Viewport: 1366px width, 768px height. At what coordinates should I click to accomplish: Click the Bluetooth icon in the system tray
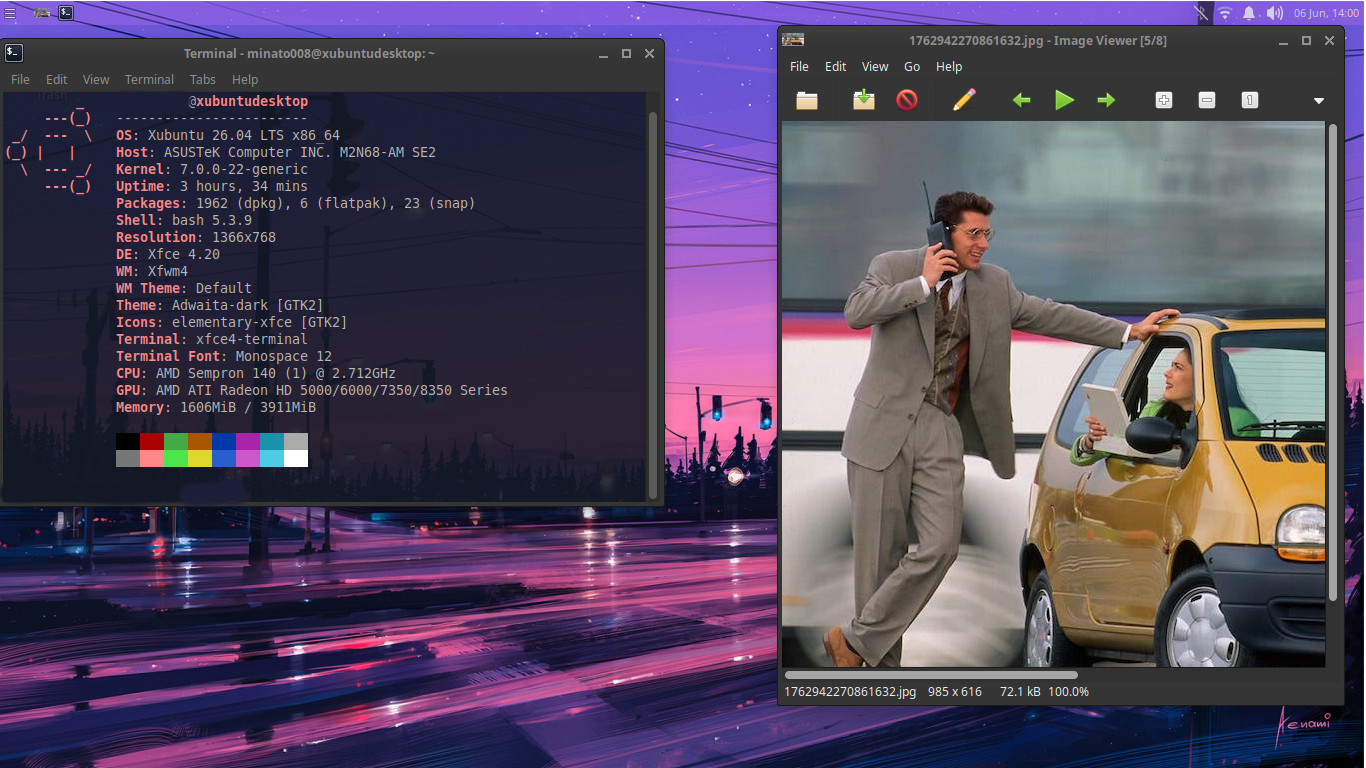1201,13
